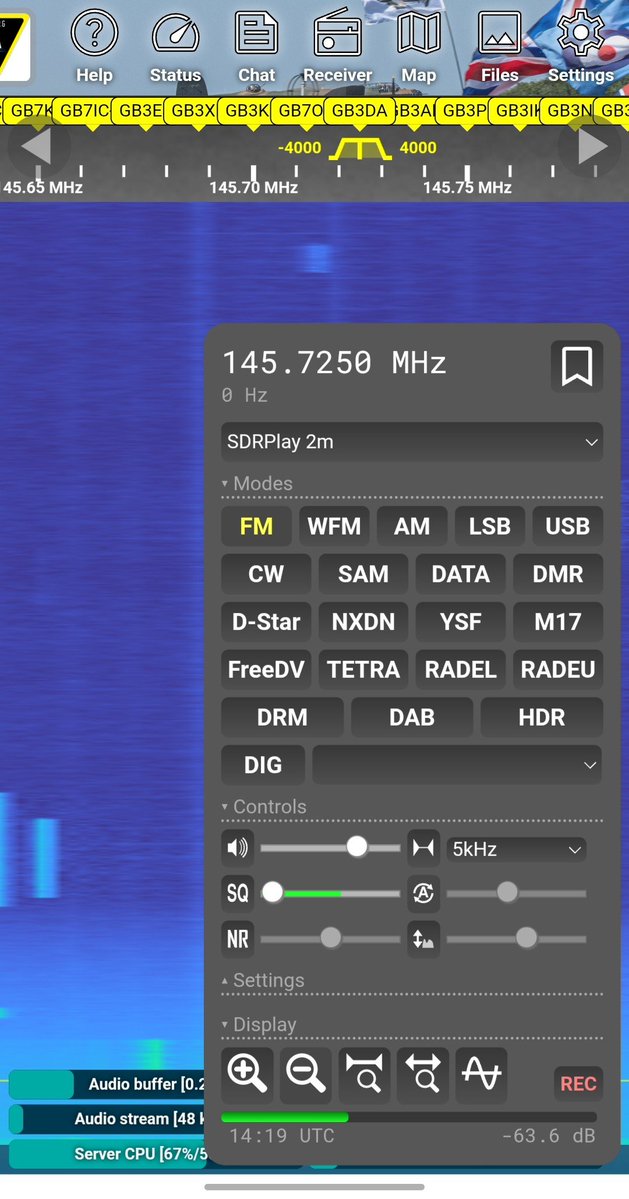Toggle automatic squelch AGC icon
The width and height of the screenshot is (629, 1199).
tap(423, 893)
